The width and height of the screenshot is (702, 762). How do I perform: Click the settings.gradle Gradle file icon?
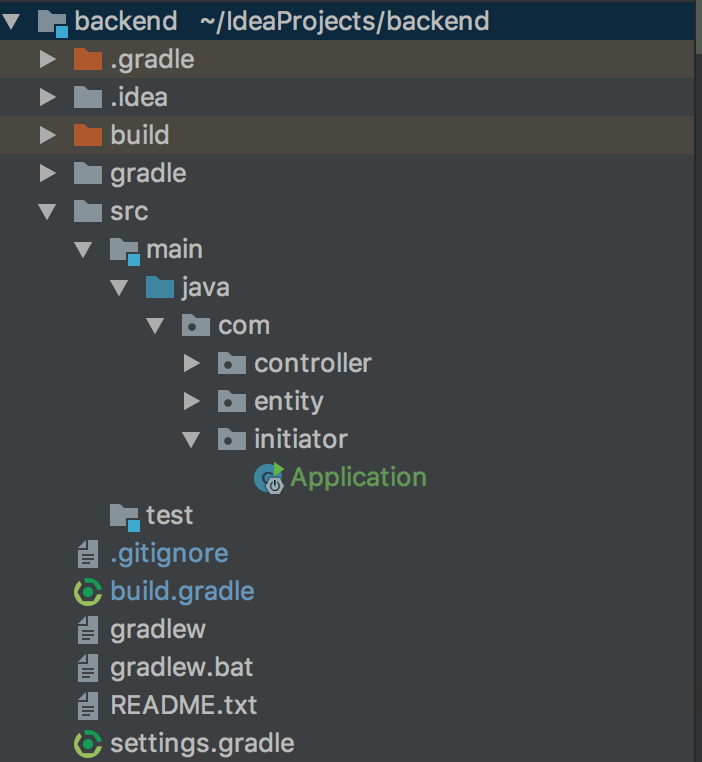coord(89,744)
